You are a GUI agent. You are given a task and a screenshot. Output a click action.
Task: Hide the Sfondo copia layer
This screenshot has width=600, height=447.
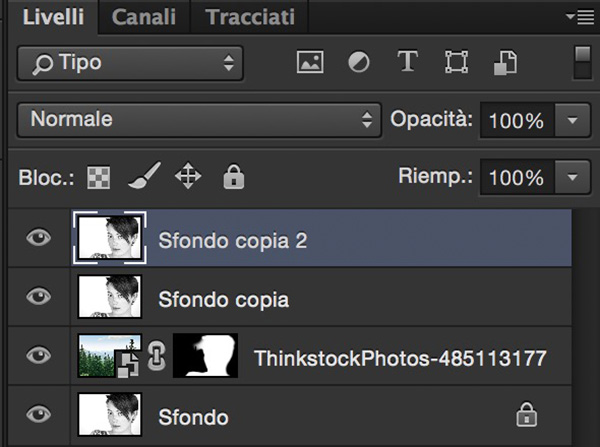(39, 297)
